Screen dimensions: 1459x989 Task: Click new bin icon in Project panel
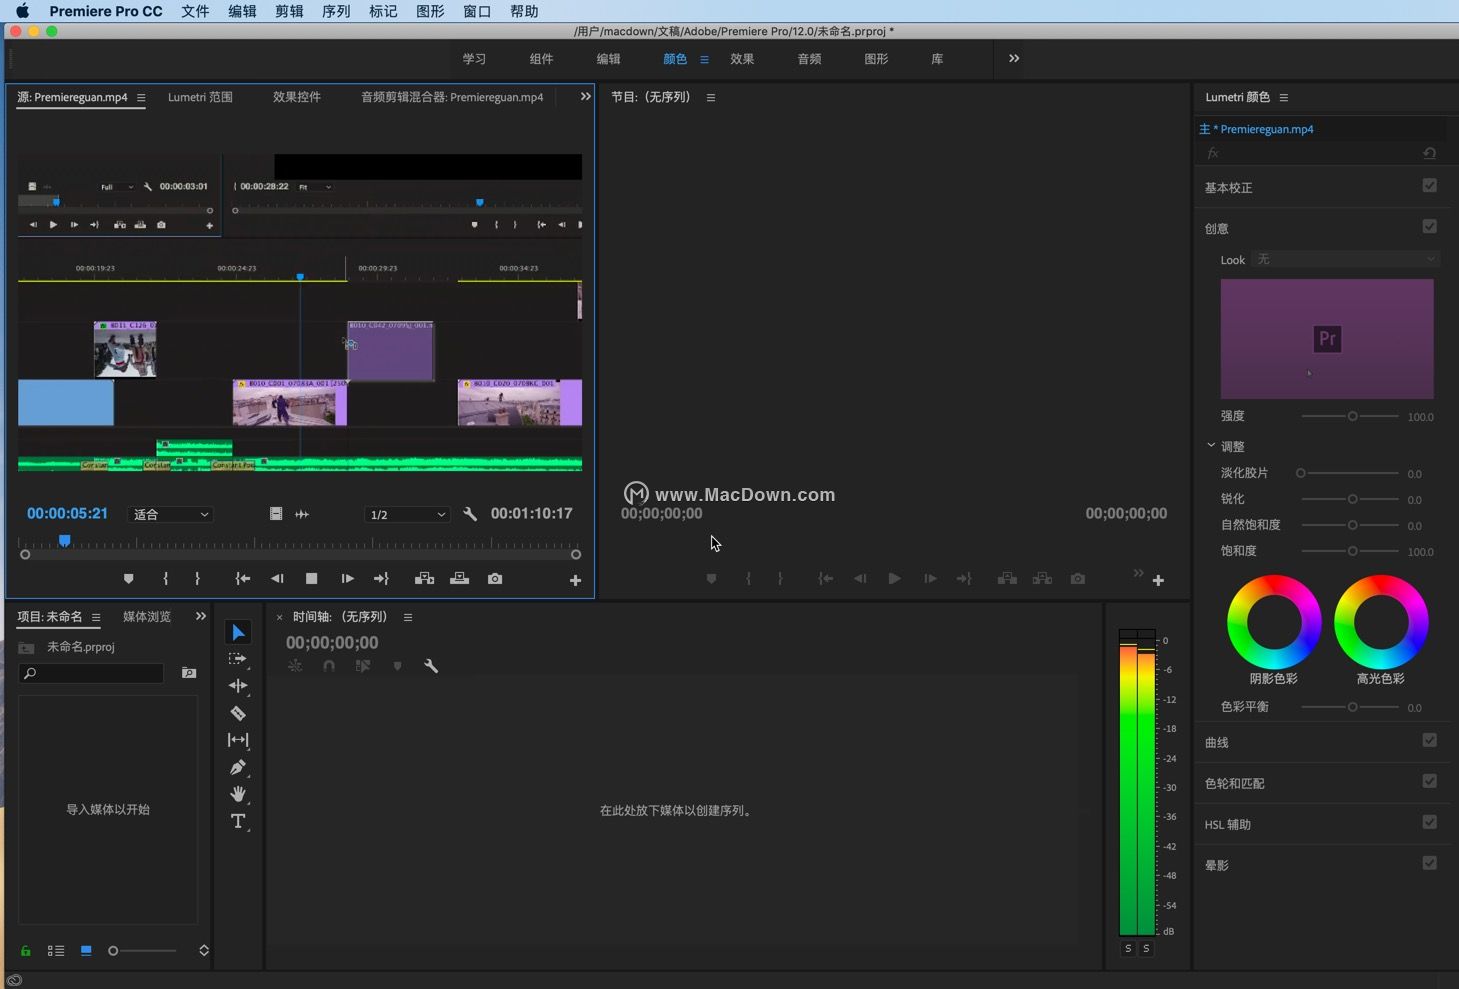pos(189,673)
